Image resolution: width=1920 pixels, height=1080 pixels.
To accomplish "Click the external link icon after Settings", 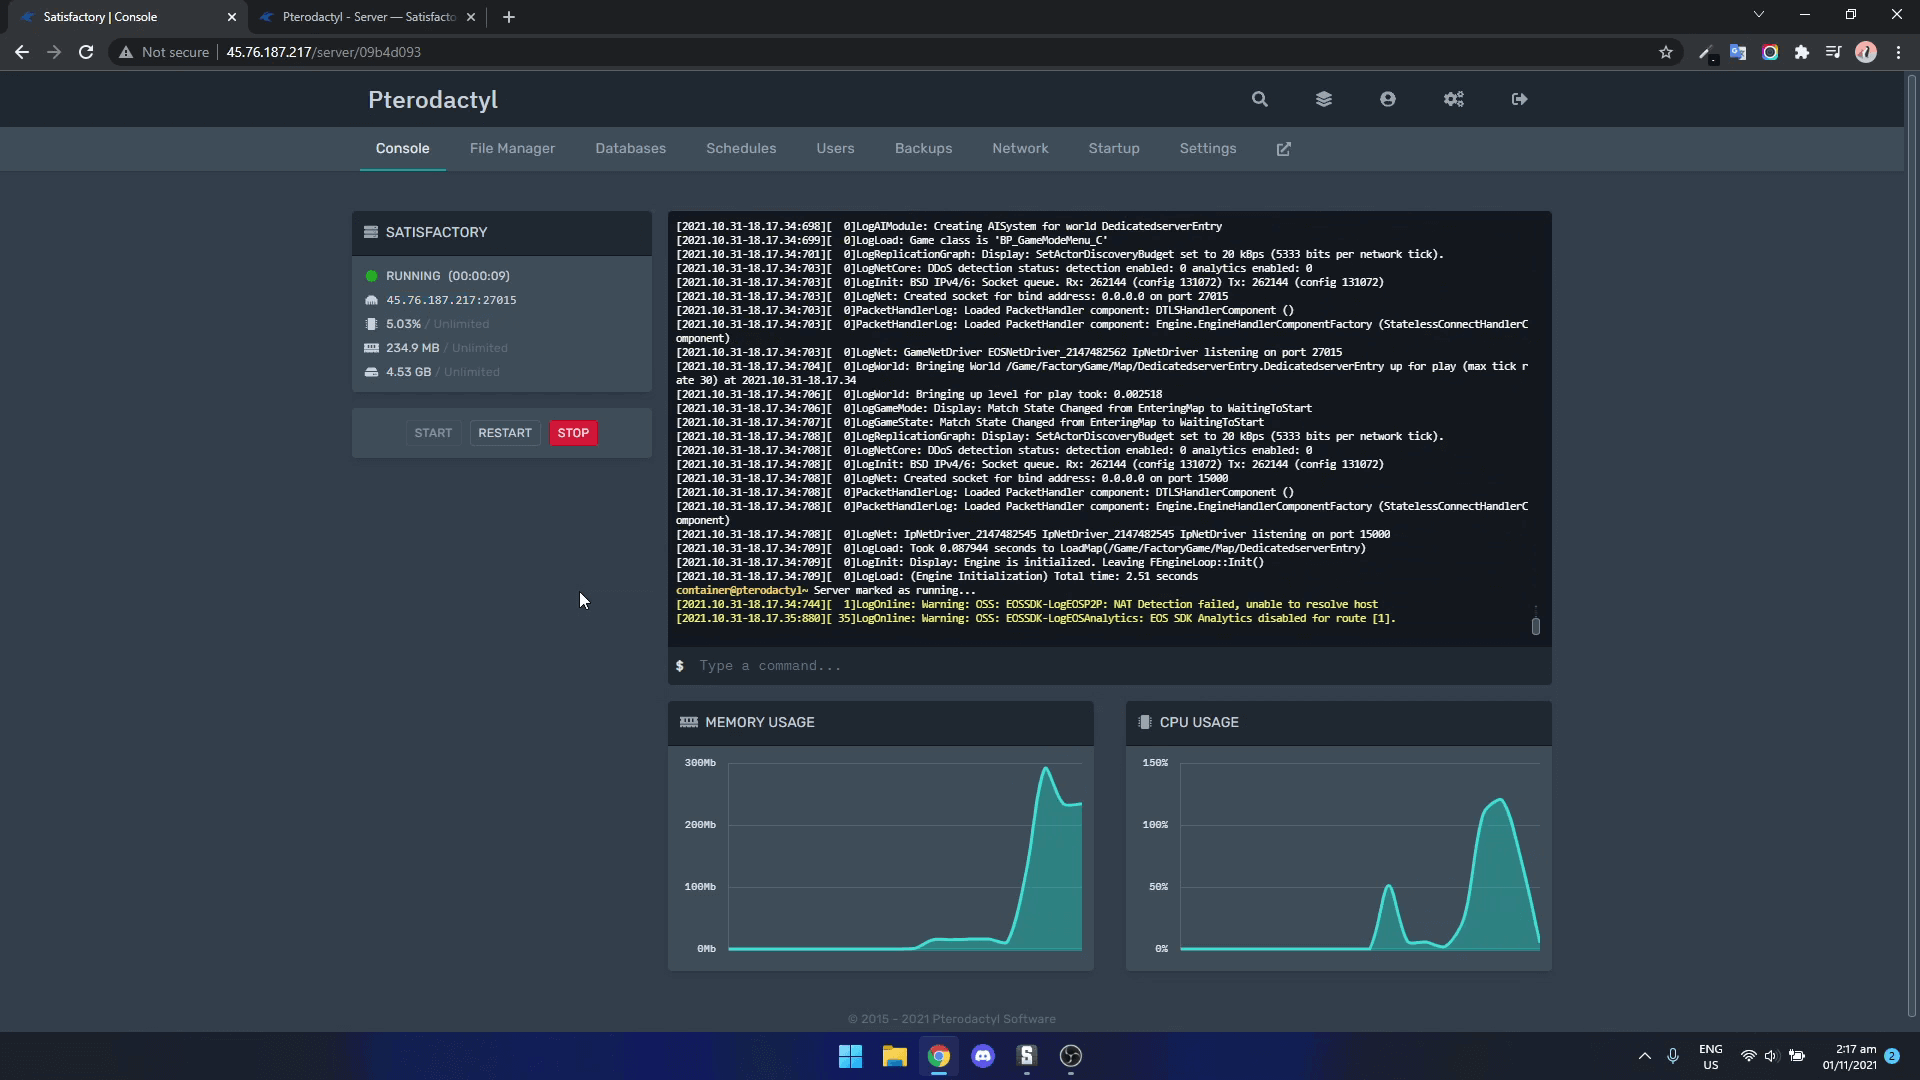I will click(1283, 149).
